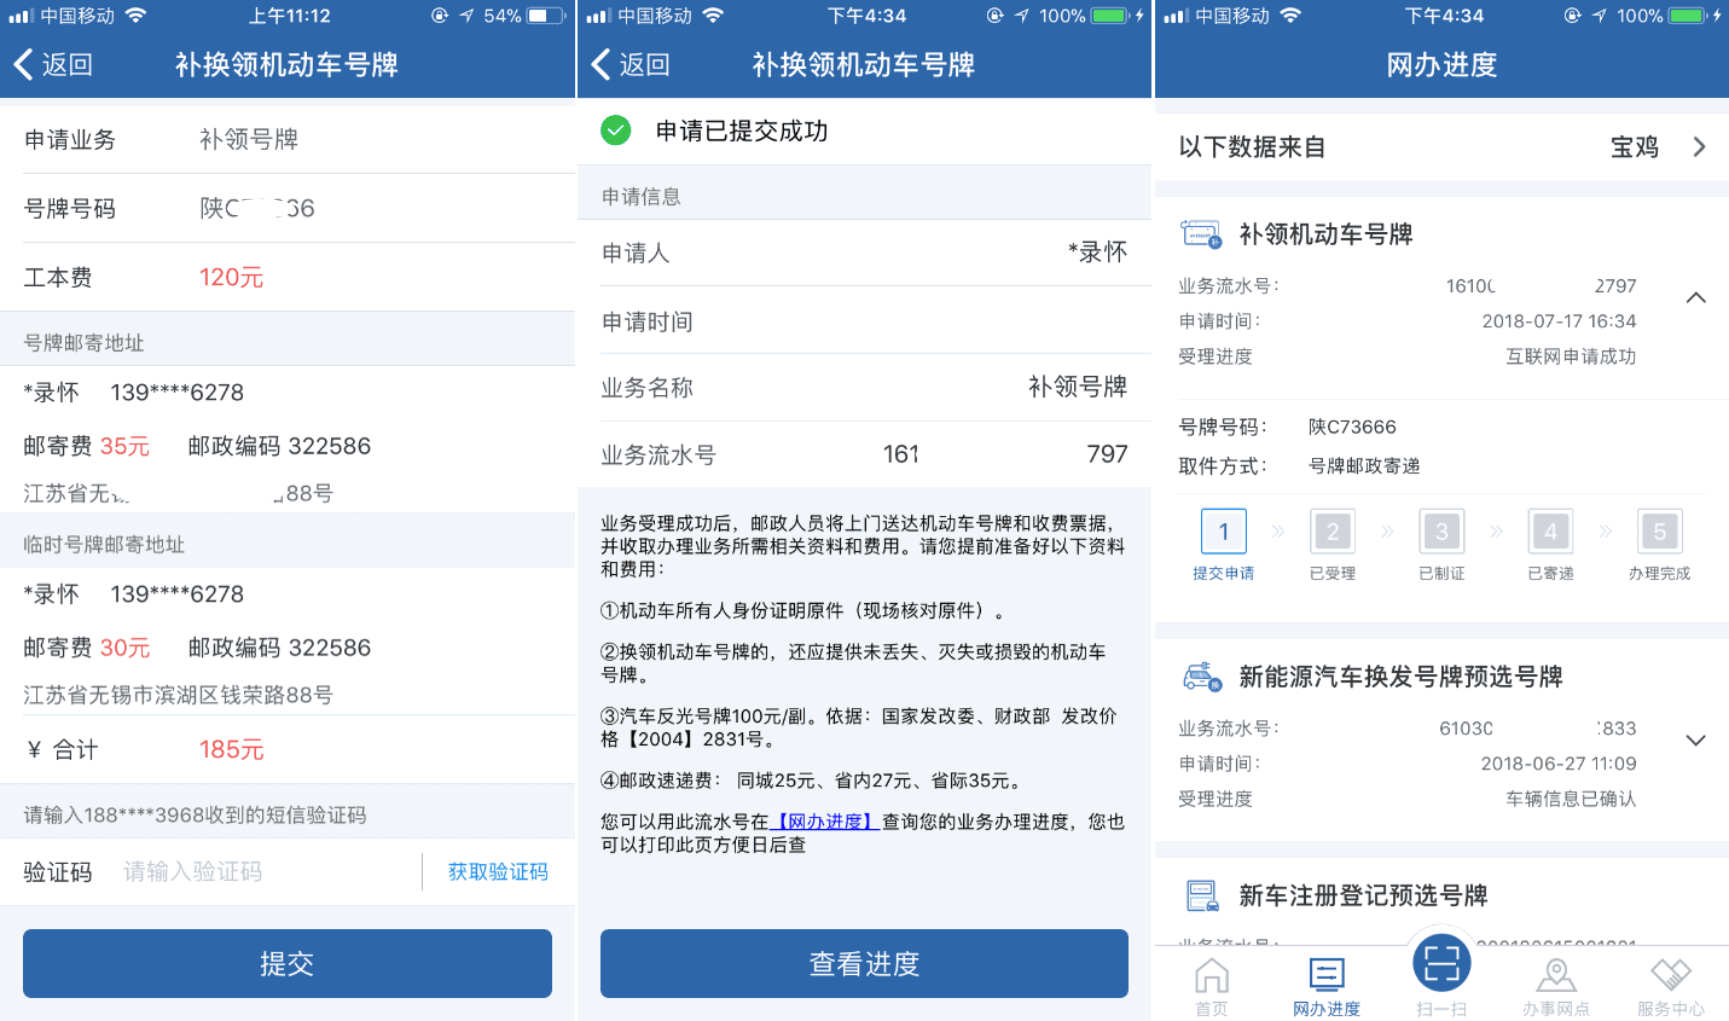Click green success checkmark icon
The width and height of the screenshot is (1729, 1021).
click(615, 130)
